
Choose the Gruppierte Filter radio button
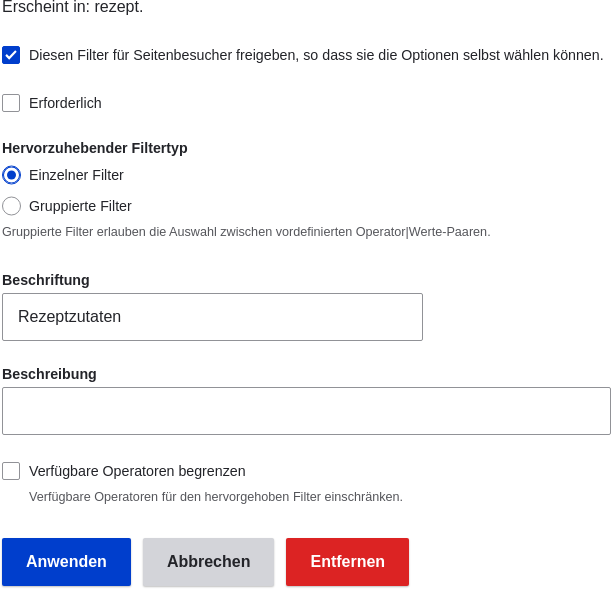tap(11, 206)
